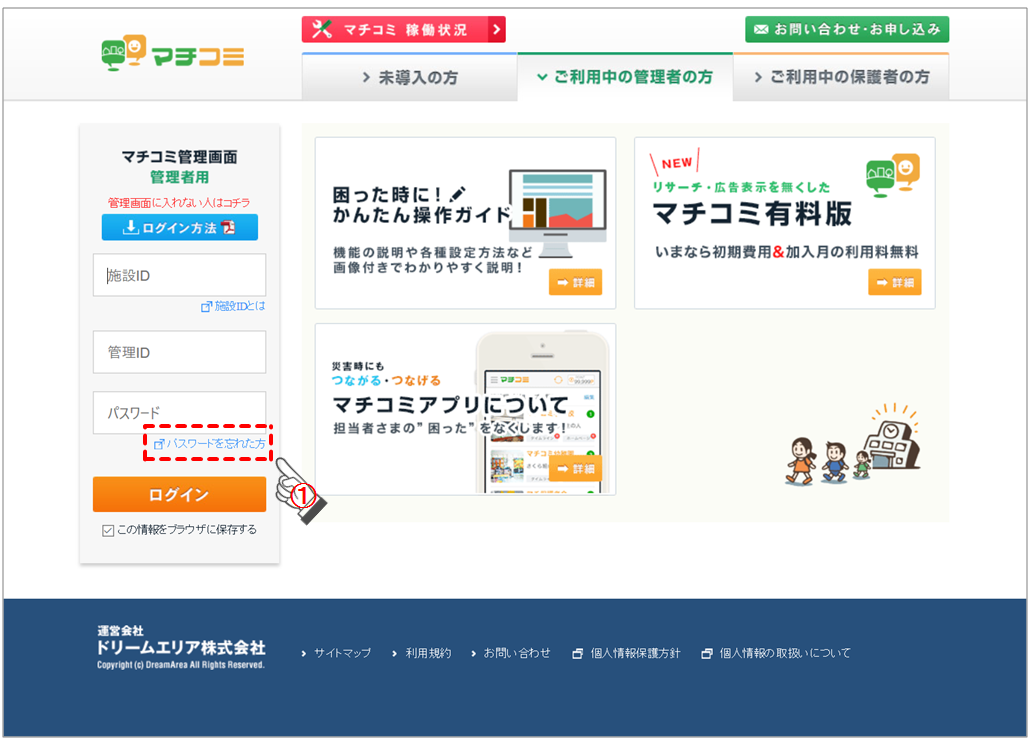Viewport: 1034px width, 743px height.
Task: Select the ご利用中の管理者の方 tab
Action: (x=625, y=77)
